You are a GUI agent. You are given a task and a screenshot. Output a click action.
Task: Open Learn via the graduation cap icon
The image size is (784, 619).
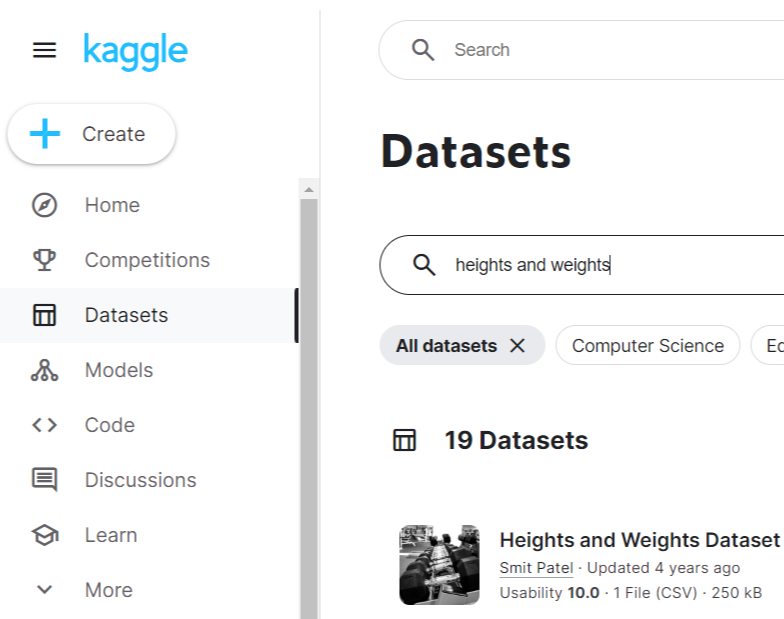44,535
